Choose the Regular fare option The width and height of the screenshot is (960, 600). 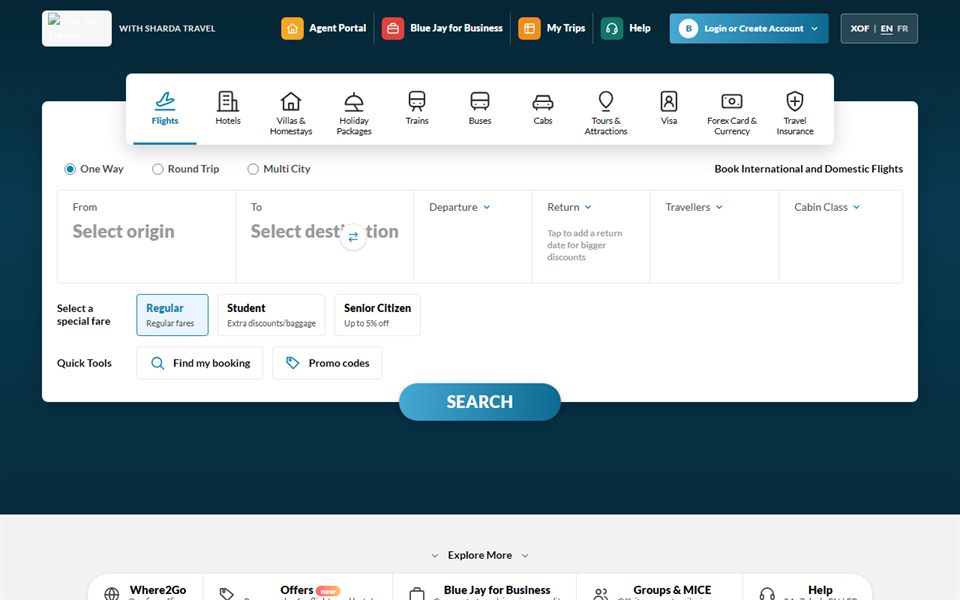(172, 315)
